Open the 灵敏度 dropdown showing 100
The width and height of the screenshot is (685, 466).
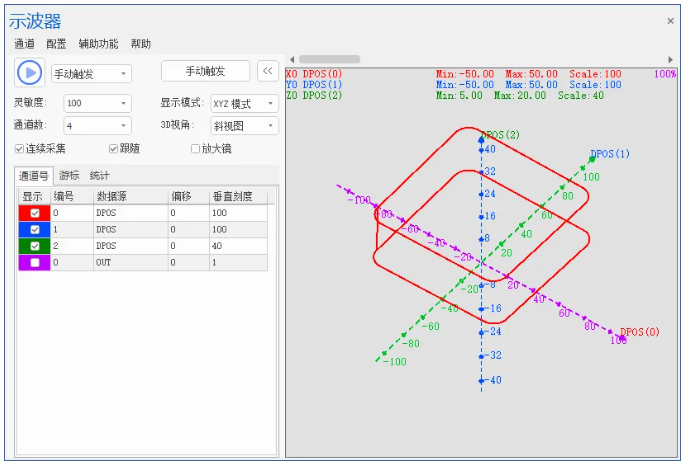pyautogui.click(x=97, y=104)
